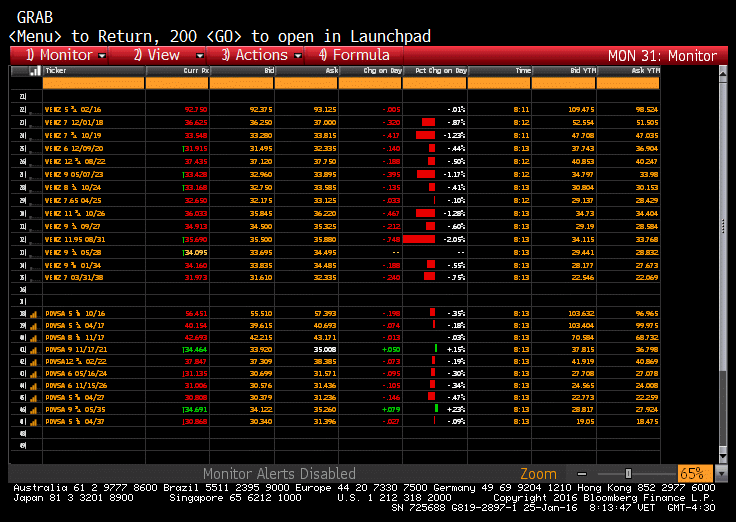
Task: Click the MON 31: Monitor title label
Action: tap(662, 56)
